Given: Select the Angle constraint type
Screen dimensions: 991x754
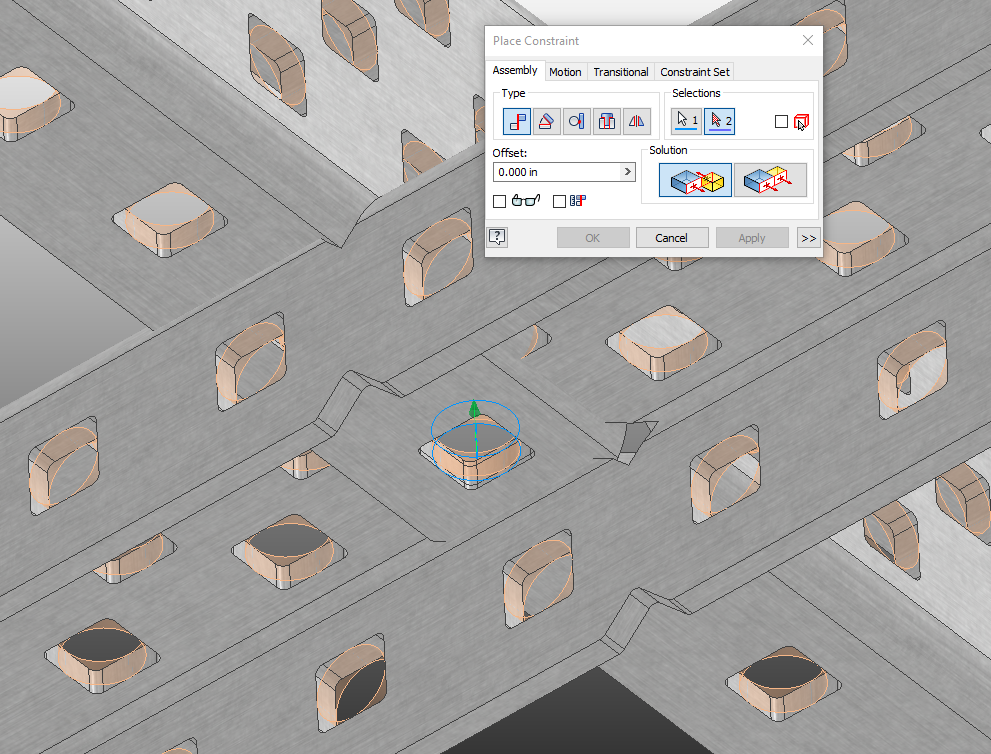Looking at the screenshot, I should (547, 121).
